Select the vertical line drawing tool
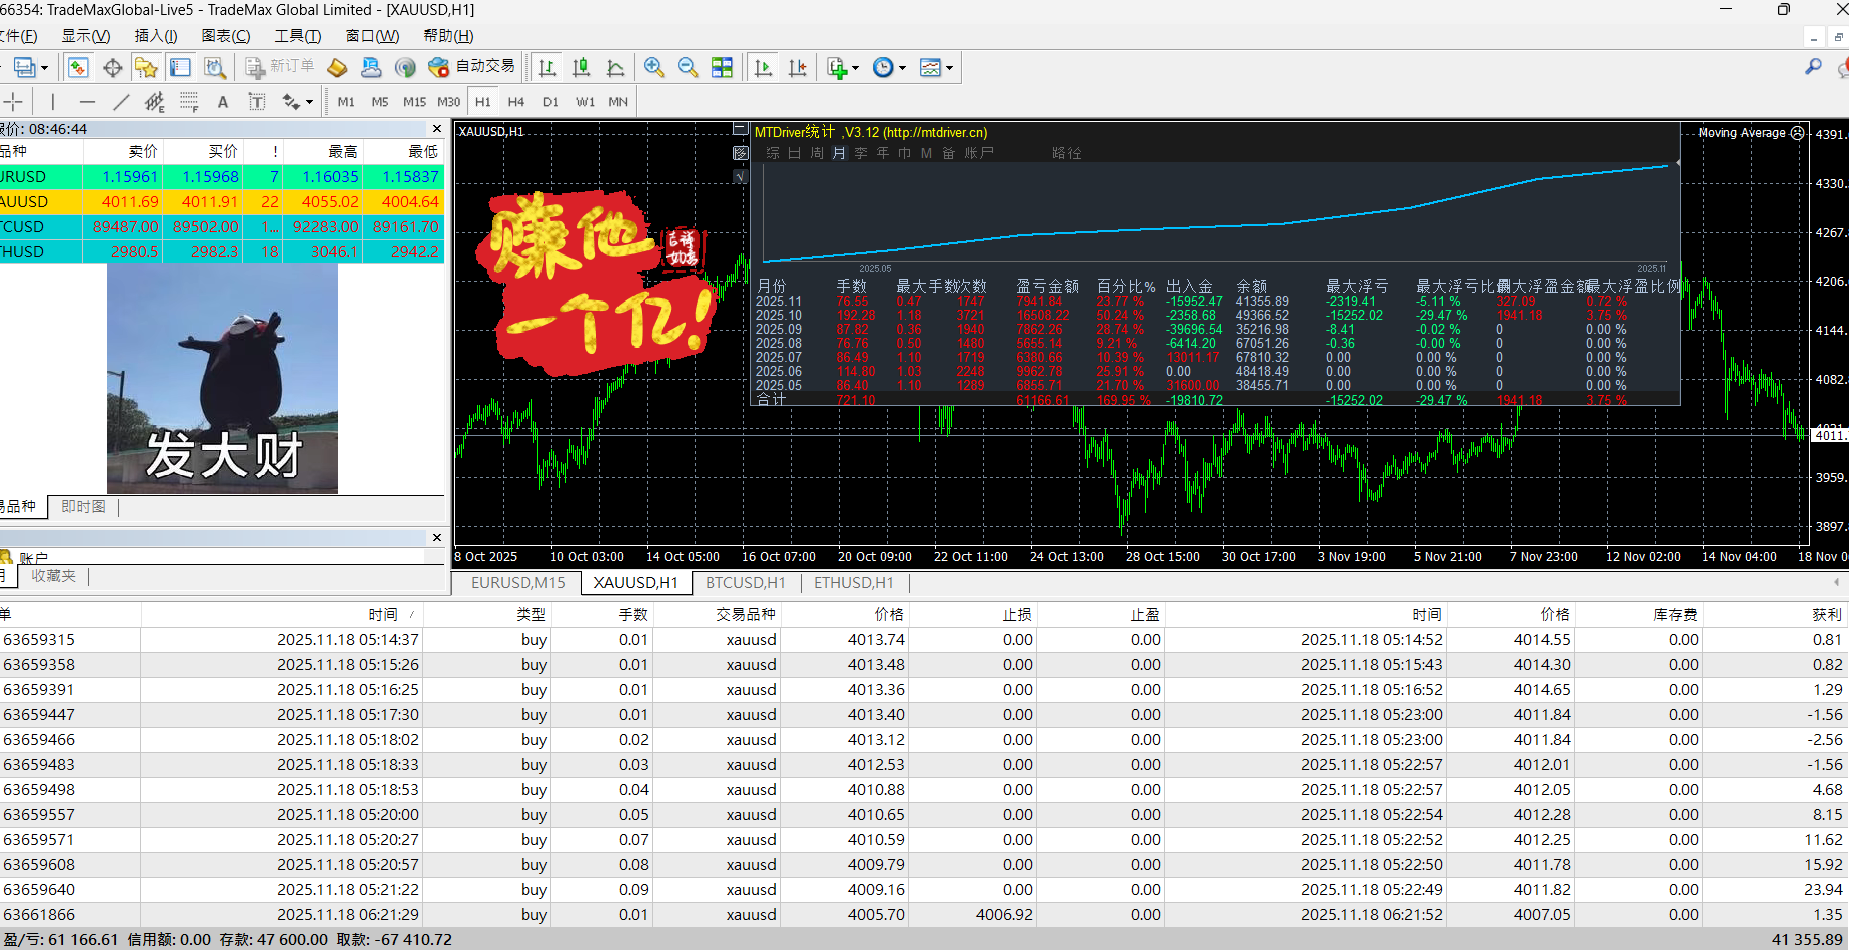1849x950 pixels. [53, 102]
